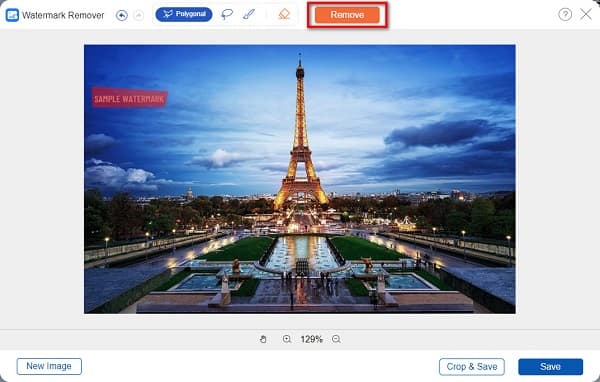Undo the last action
This screenshot has height=382, width=600.
(x=122, y=15)
